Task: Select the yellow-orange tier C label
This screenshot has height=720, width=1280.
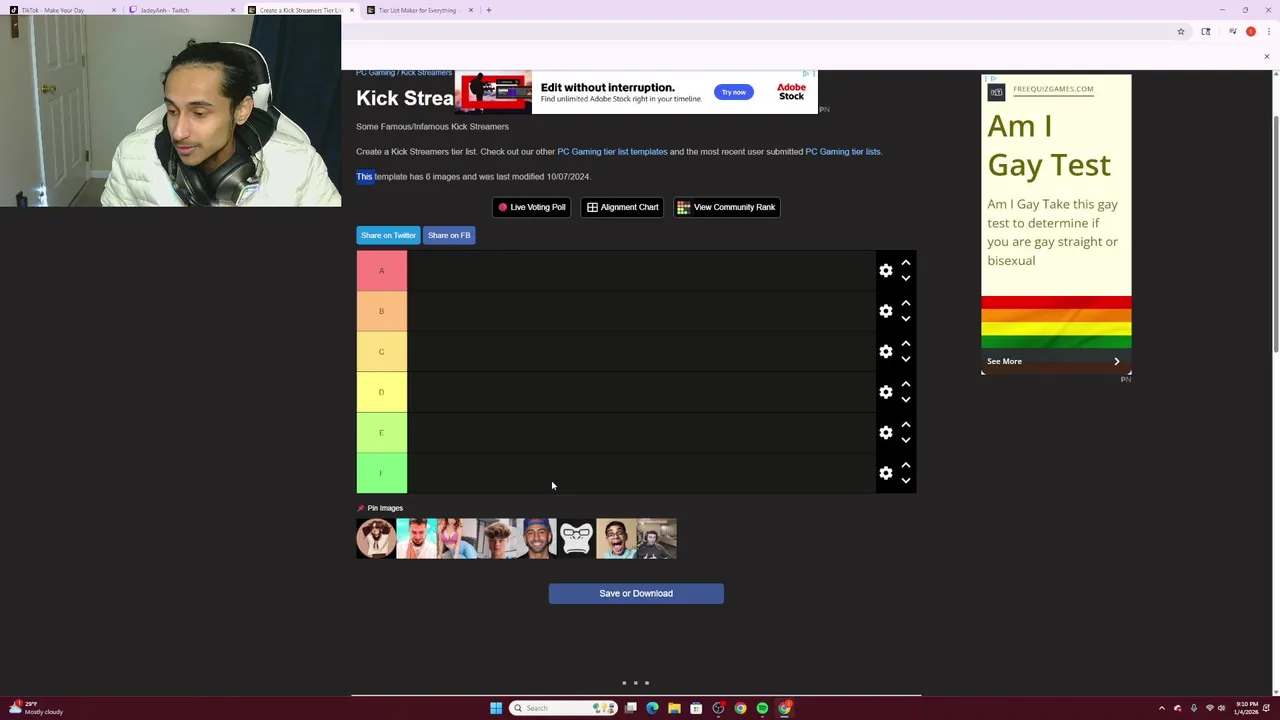Action: pyautogui.click(x=381, y=352)
